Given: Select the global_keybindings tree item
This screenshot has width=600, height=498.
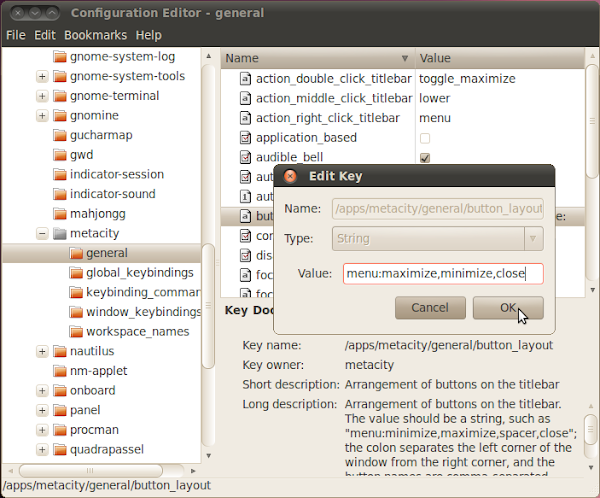Looking at the screenshot, I should 140,273.
